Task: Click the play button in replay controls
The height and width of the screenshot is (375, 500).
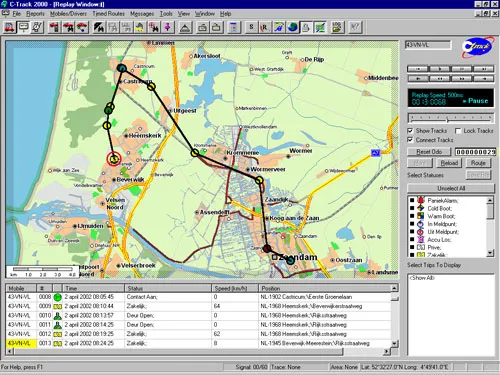Action: (x=440, y=69)
